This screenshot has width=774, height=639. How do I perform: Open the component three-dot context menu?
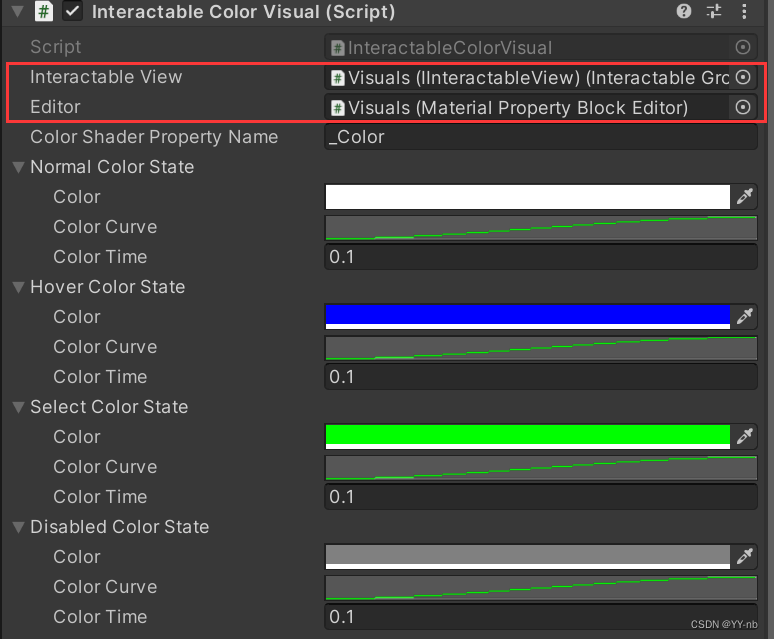tap(744, 11)
